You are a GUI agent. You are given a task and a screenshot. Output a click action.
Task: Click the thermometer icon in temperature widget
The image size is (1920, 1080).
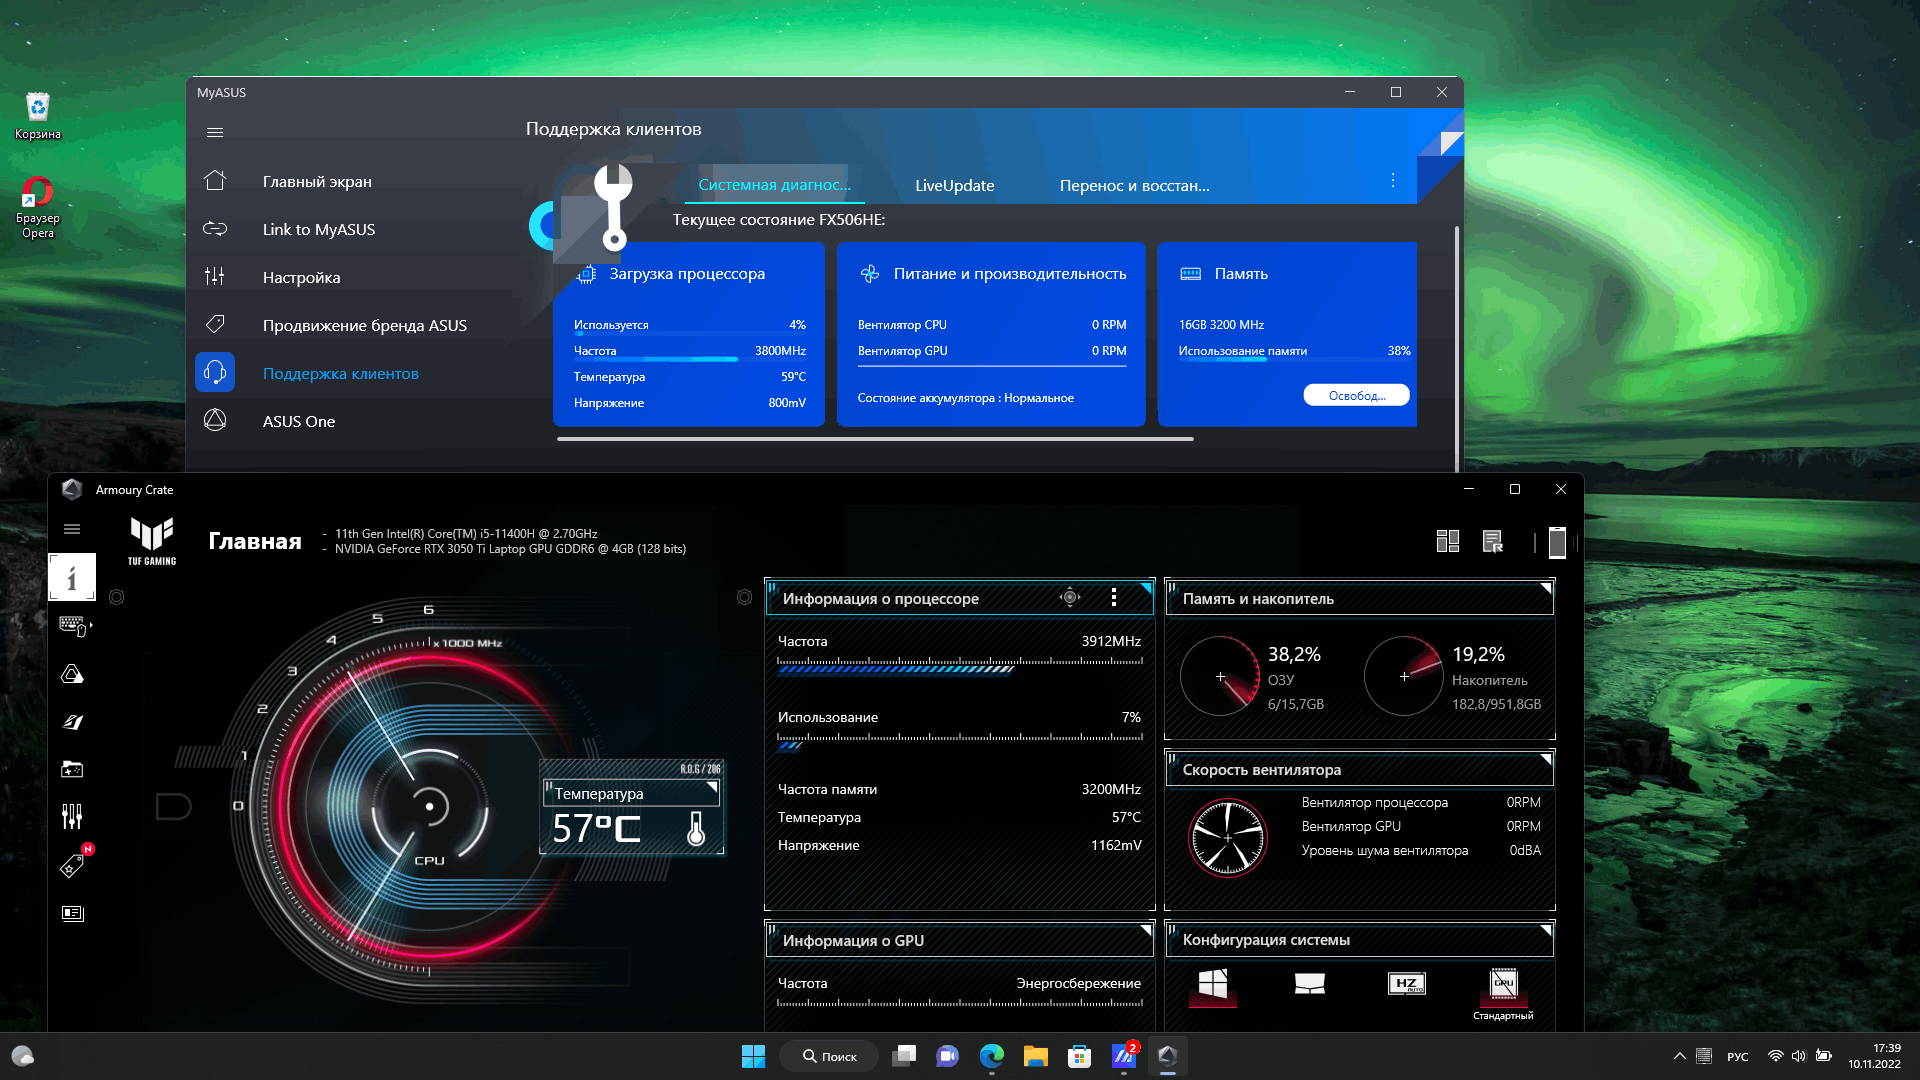tap(696, 829)
